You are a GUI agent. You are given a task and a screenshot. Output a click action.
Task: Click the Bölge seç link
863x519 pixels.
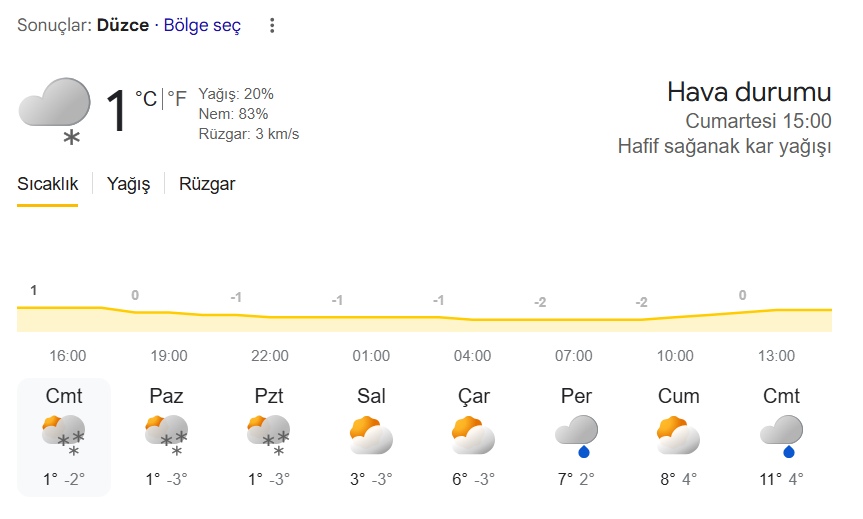[202, 26]
